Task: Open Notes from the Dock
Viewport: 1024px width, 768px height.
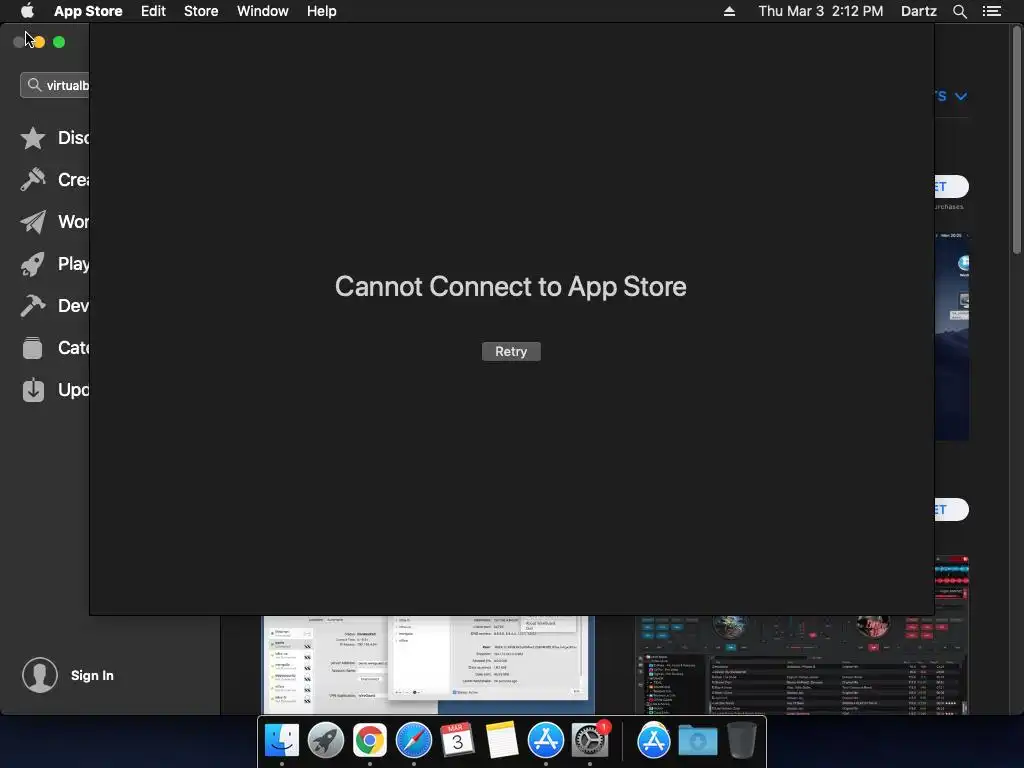Action: pos(502,741)
